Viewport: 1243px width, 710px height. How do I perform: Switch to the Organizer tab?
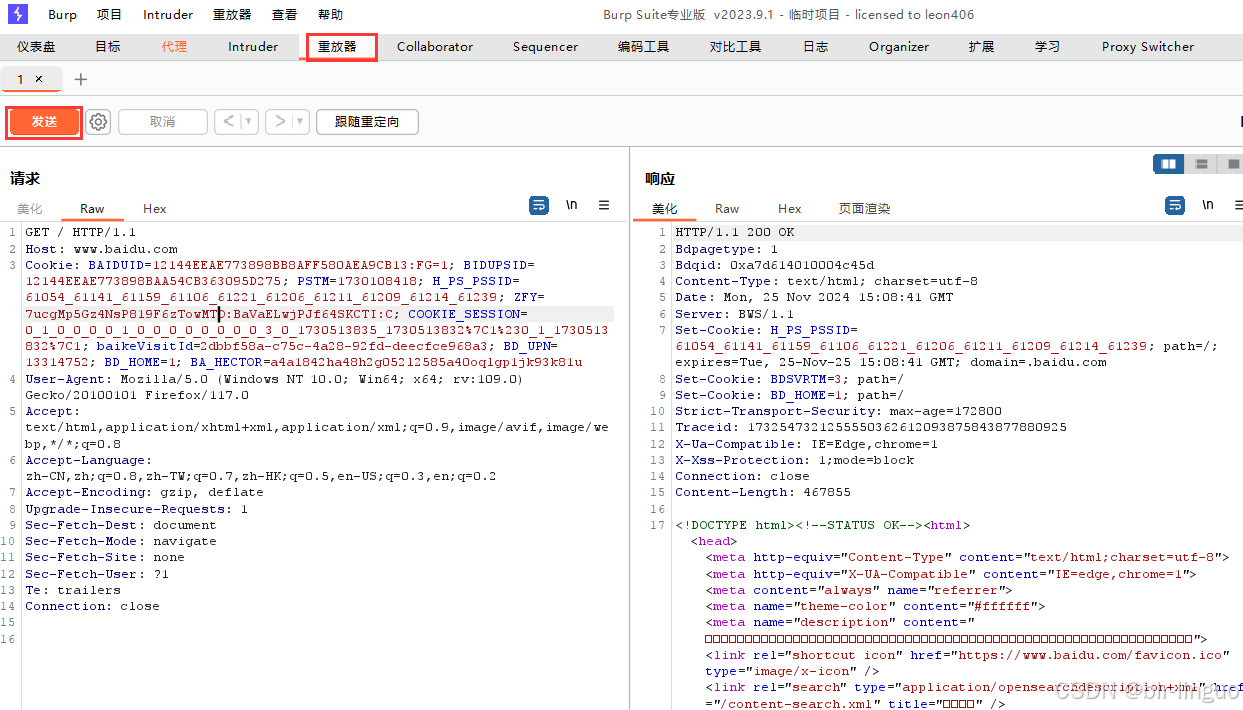[898, 46]
